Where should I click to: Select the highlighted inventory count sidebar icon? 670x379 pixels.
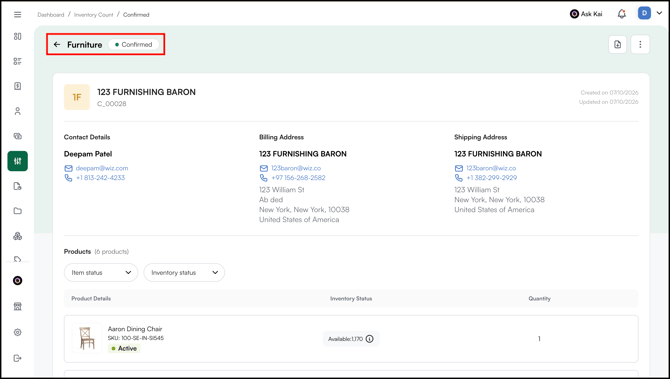click(18, 161)
